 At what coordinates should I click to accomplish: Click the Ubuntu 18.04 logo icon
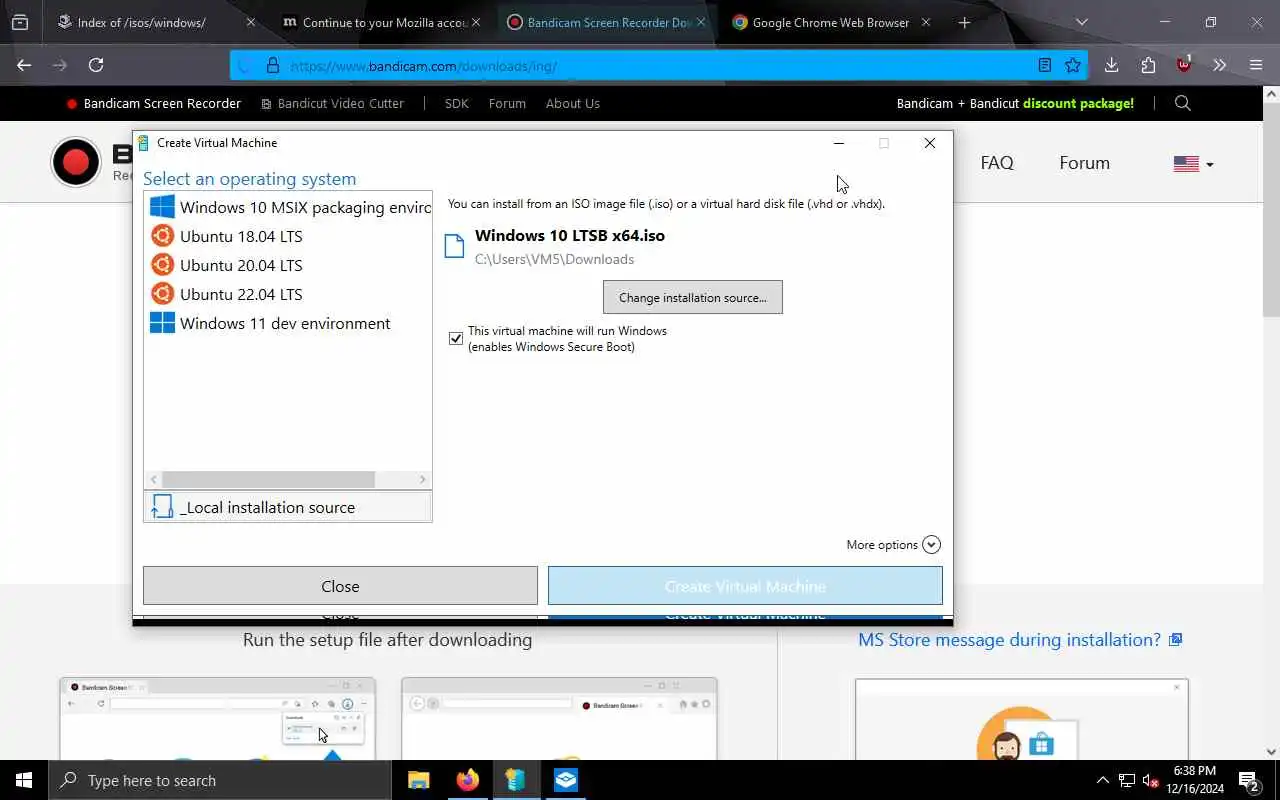162,236
